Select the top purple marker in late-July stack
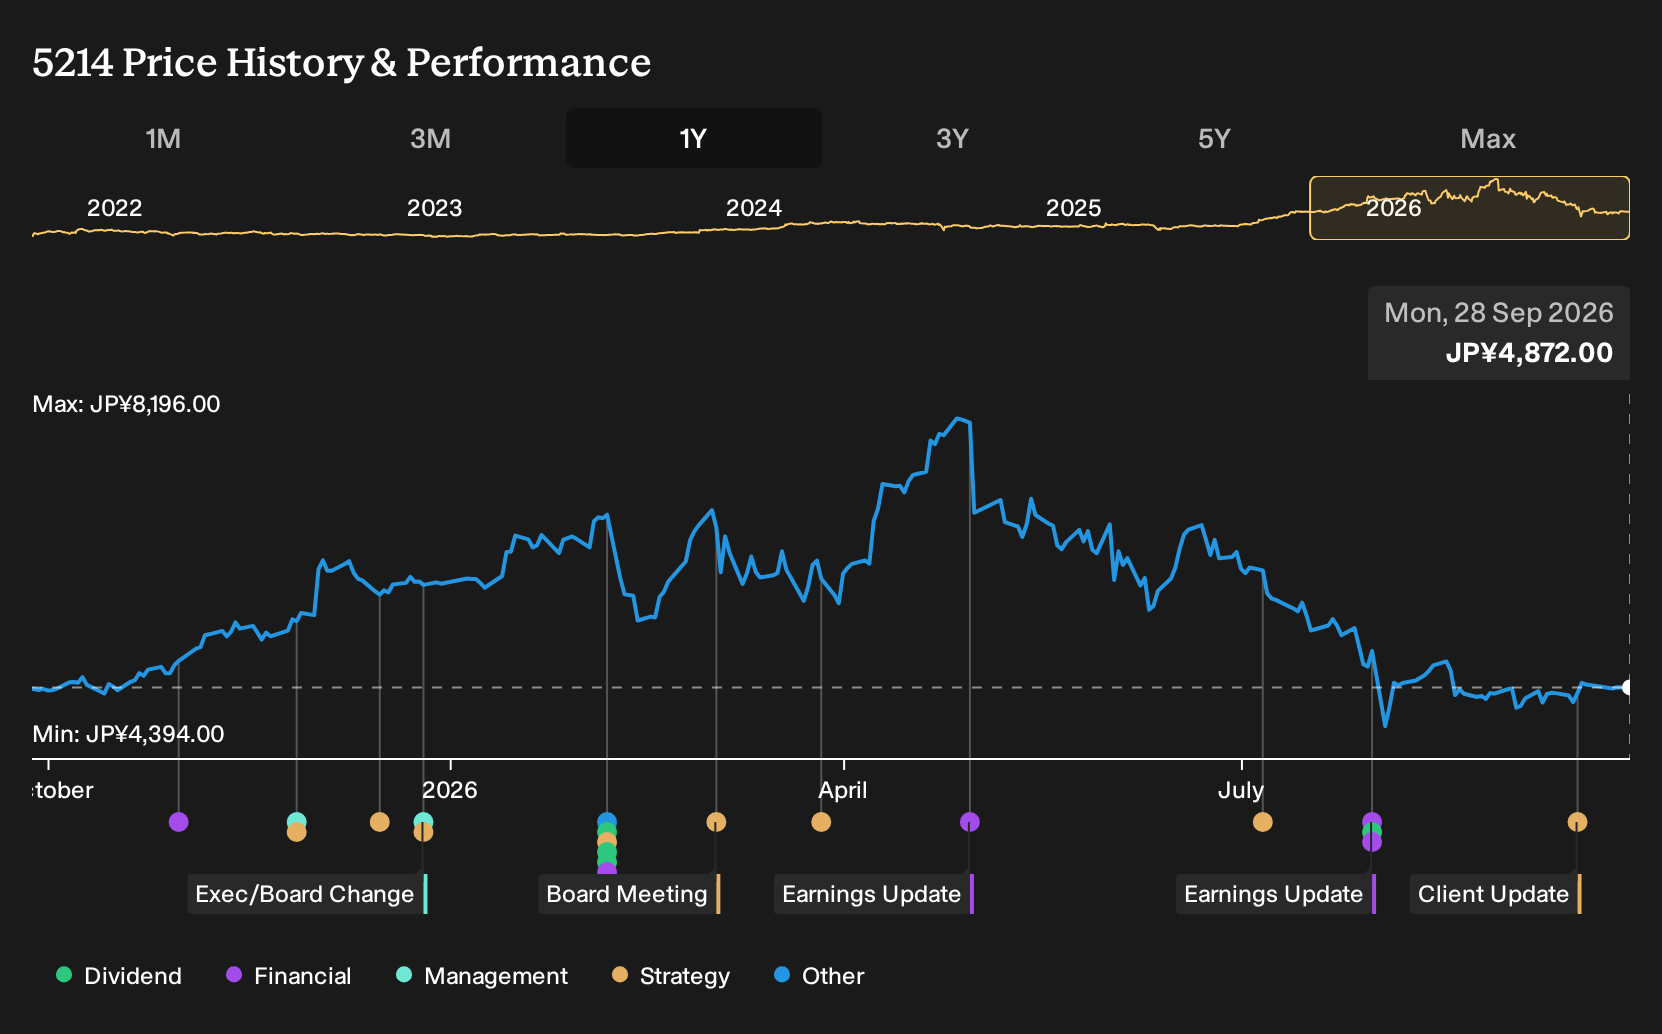 [1372, 821]
